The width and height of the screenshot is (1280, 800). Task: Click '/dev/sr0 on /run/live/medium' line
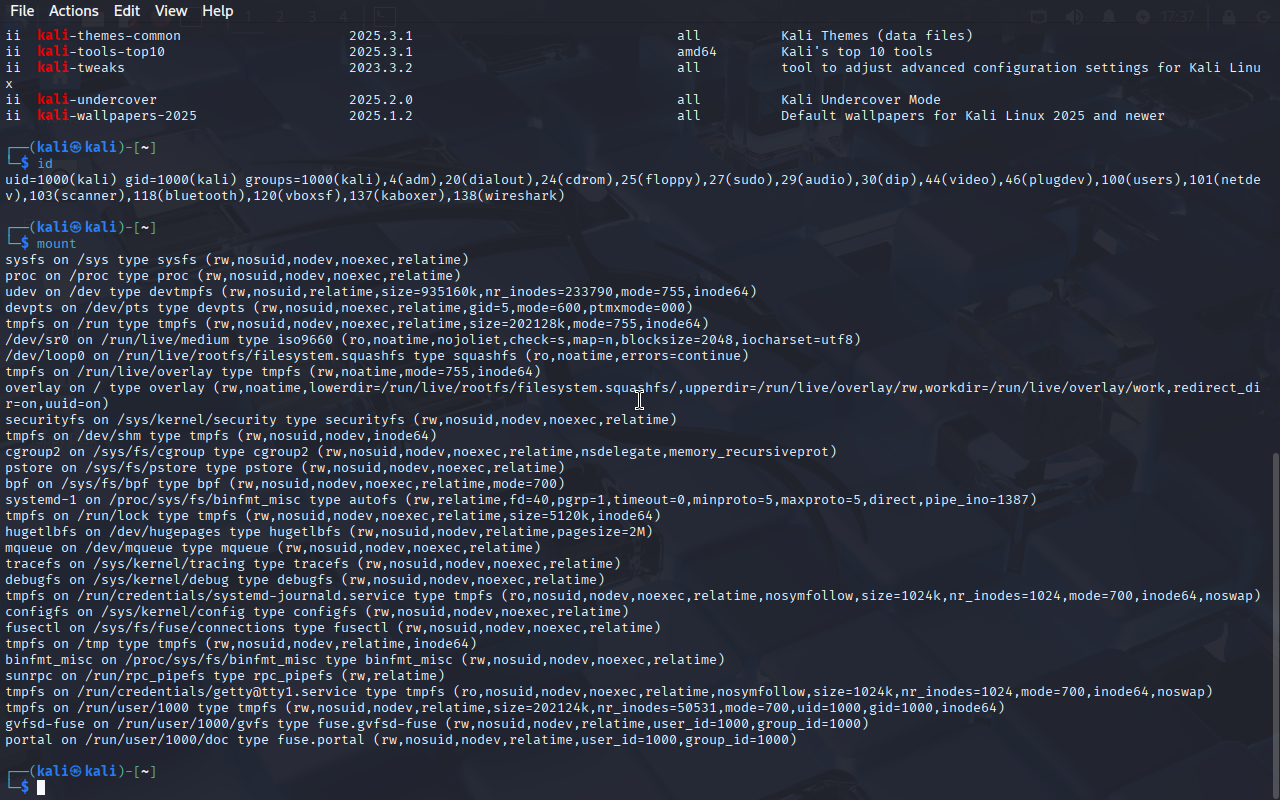click(433, 340)
